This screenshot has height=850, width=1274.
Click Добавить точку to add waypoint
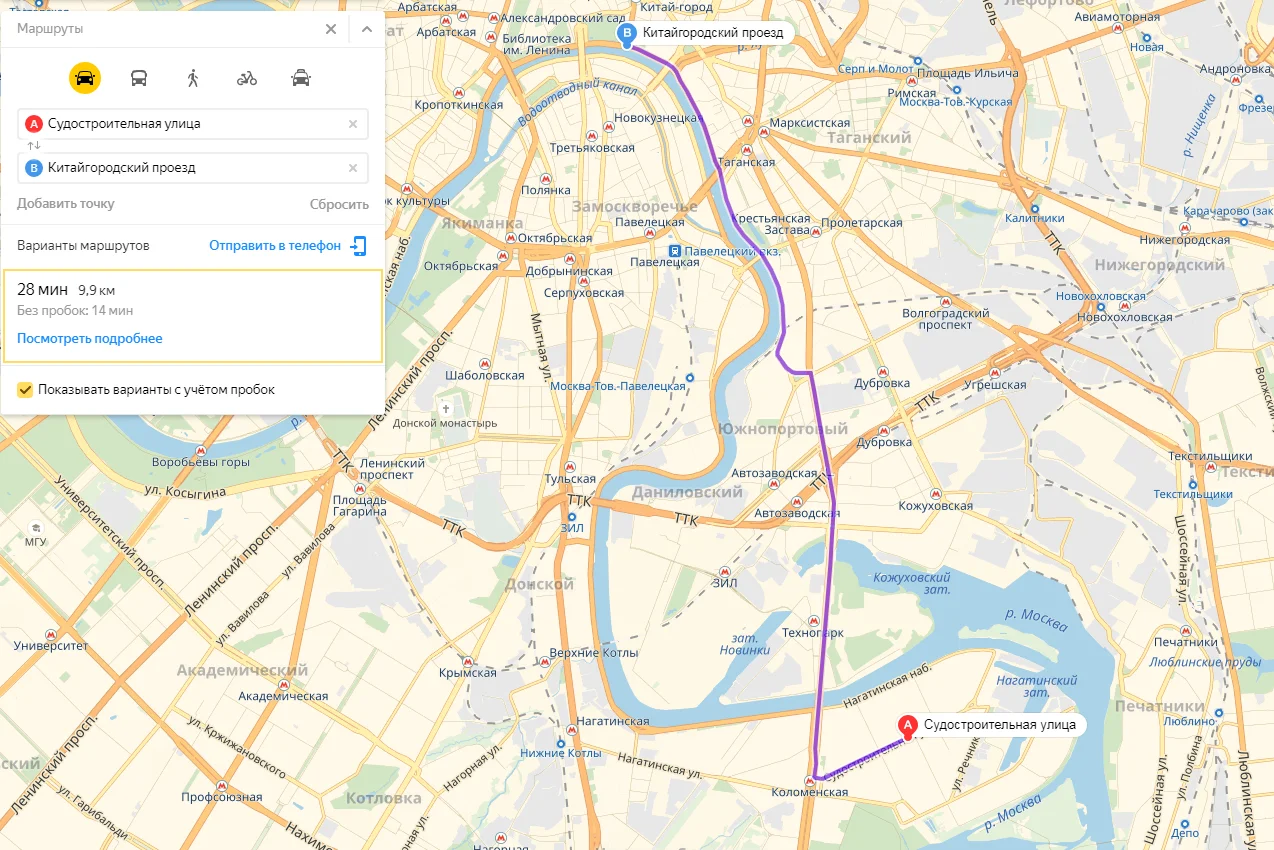(x=66, y=203)
